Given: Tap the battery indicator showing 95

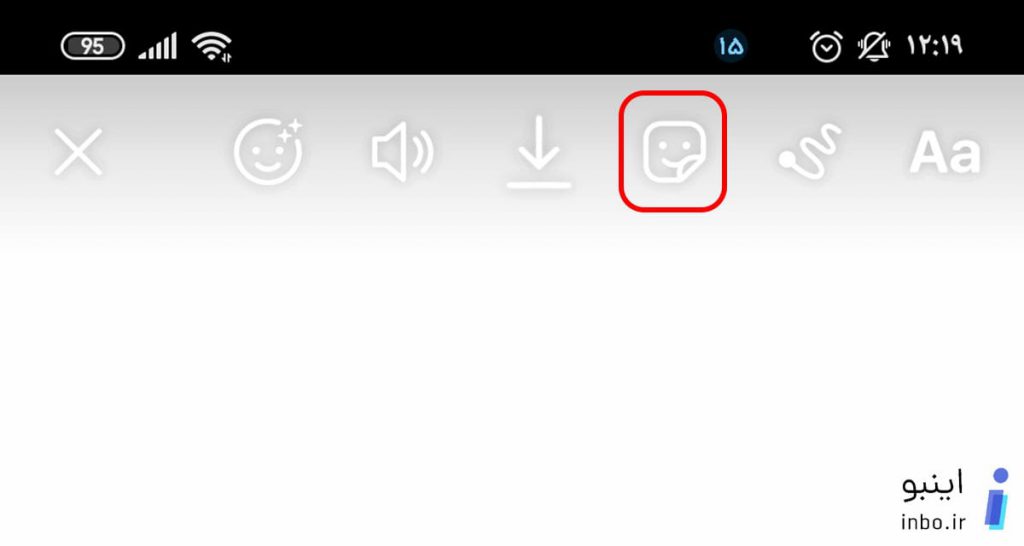Looking at the screenshot, I should click(93, 46).
